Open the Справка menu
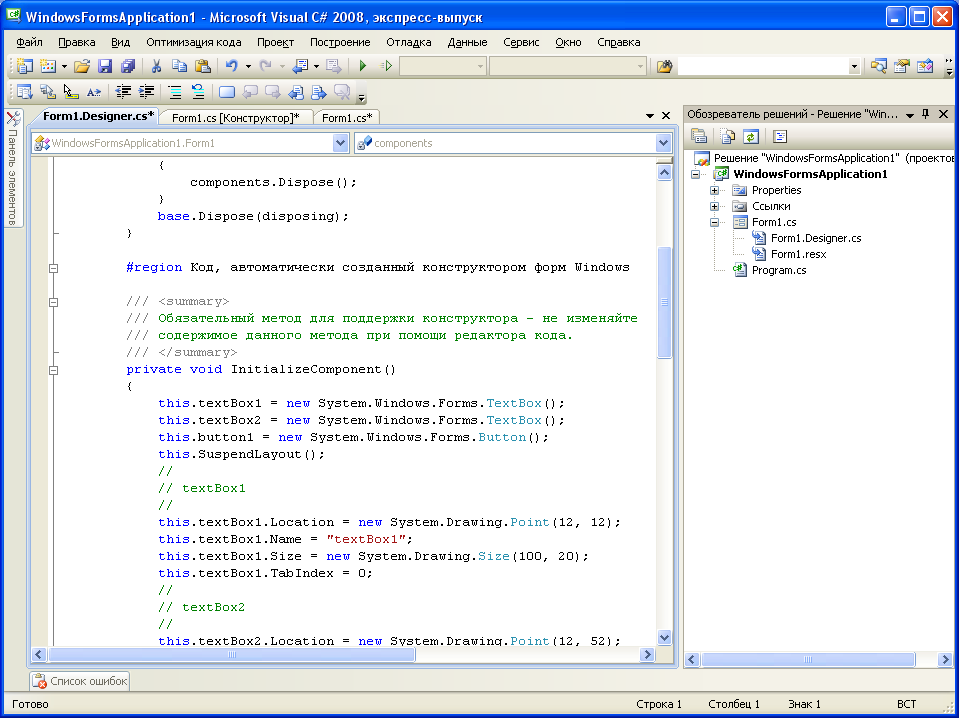 point(618,42)
